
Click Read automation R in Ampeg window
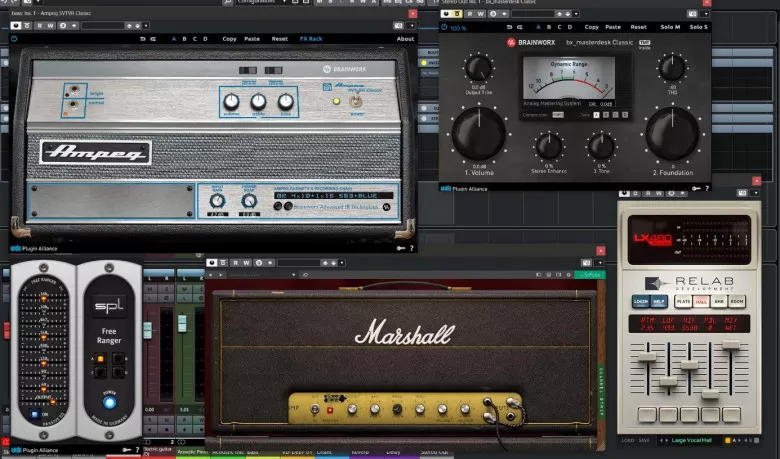click(39, 25)
